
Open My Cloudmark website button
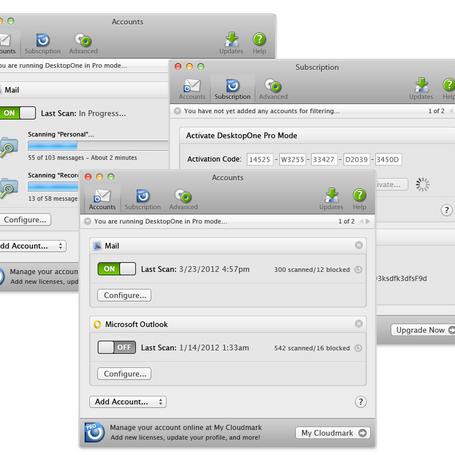tap(333, 433)
